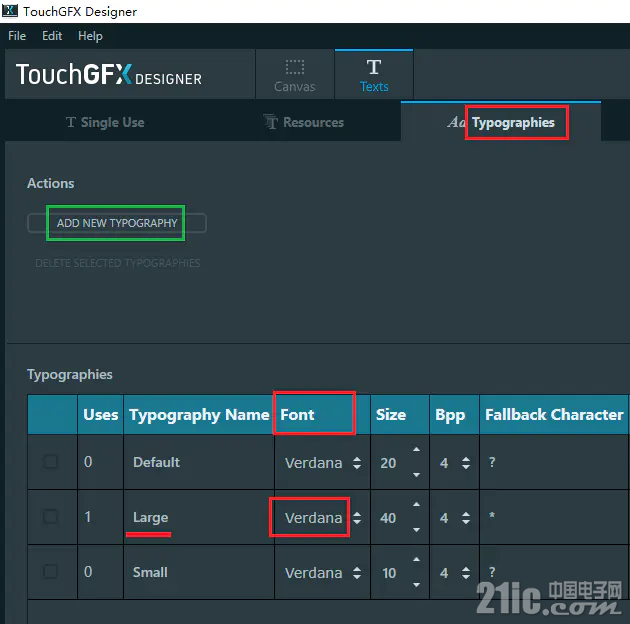Click the Typography Name column header
Viewport: 630px width, 624px height.
coord(199,415)
